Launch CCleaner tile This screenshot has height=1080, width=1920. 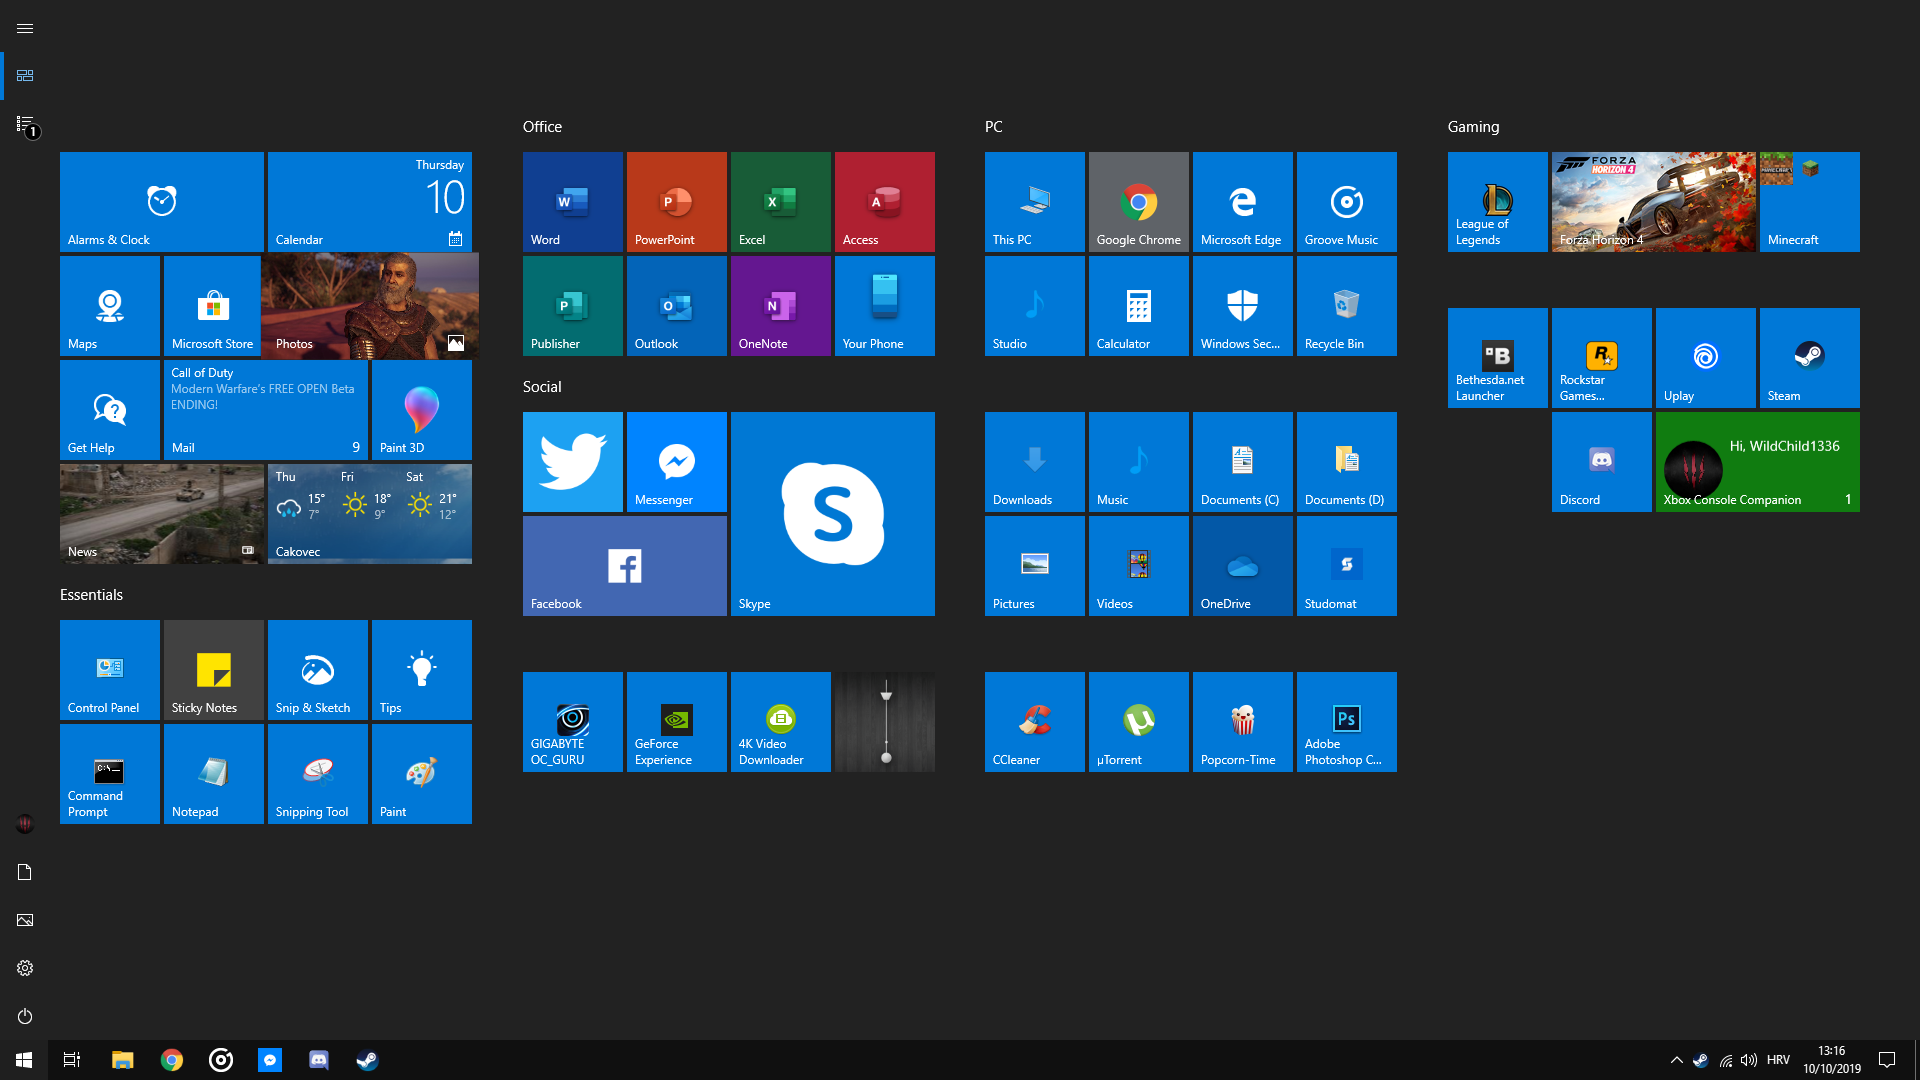[x=1033, y=721]
